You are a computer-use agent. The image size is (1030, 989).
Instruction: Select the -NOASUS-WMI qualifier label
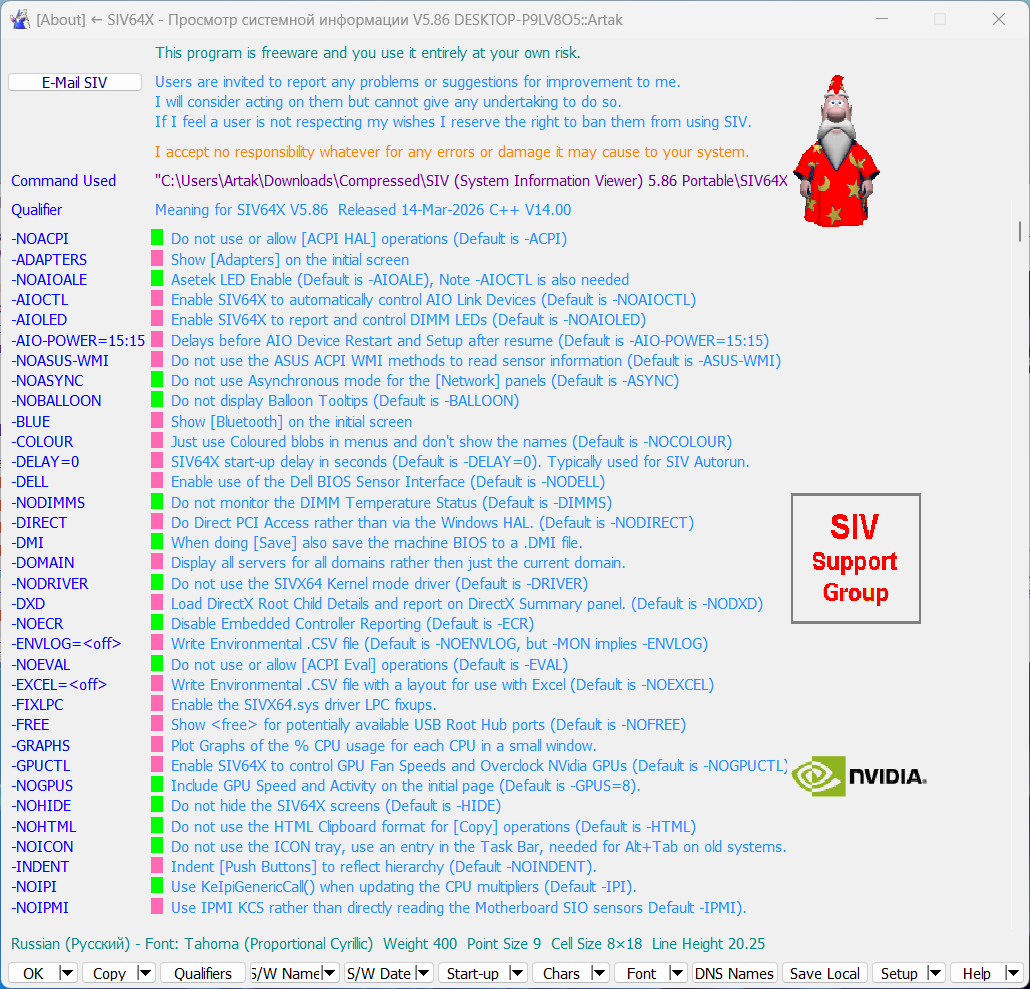pyautogui.click(x=60, y=361)
